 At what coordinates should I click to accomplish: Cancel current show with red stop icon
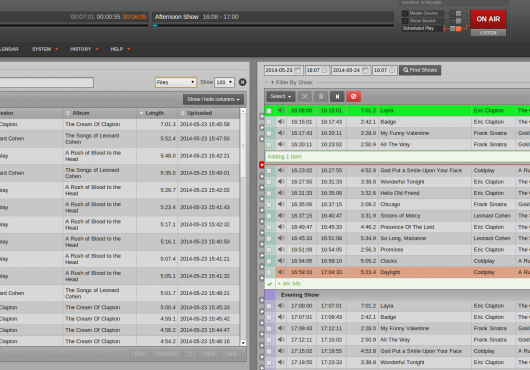pyautogui.click(x=353, y=97)
